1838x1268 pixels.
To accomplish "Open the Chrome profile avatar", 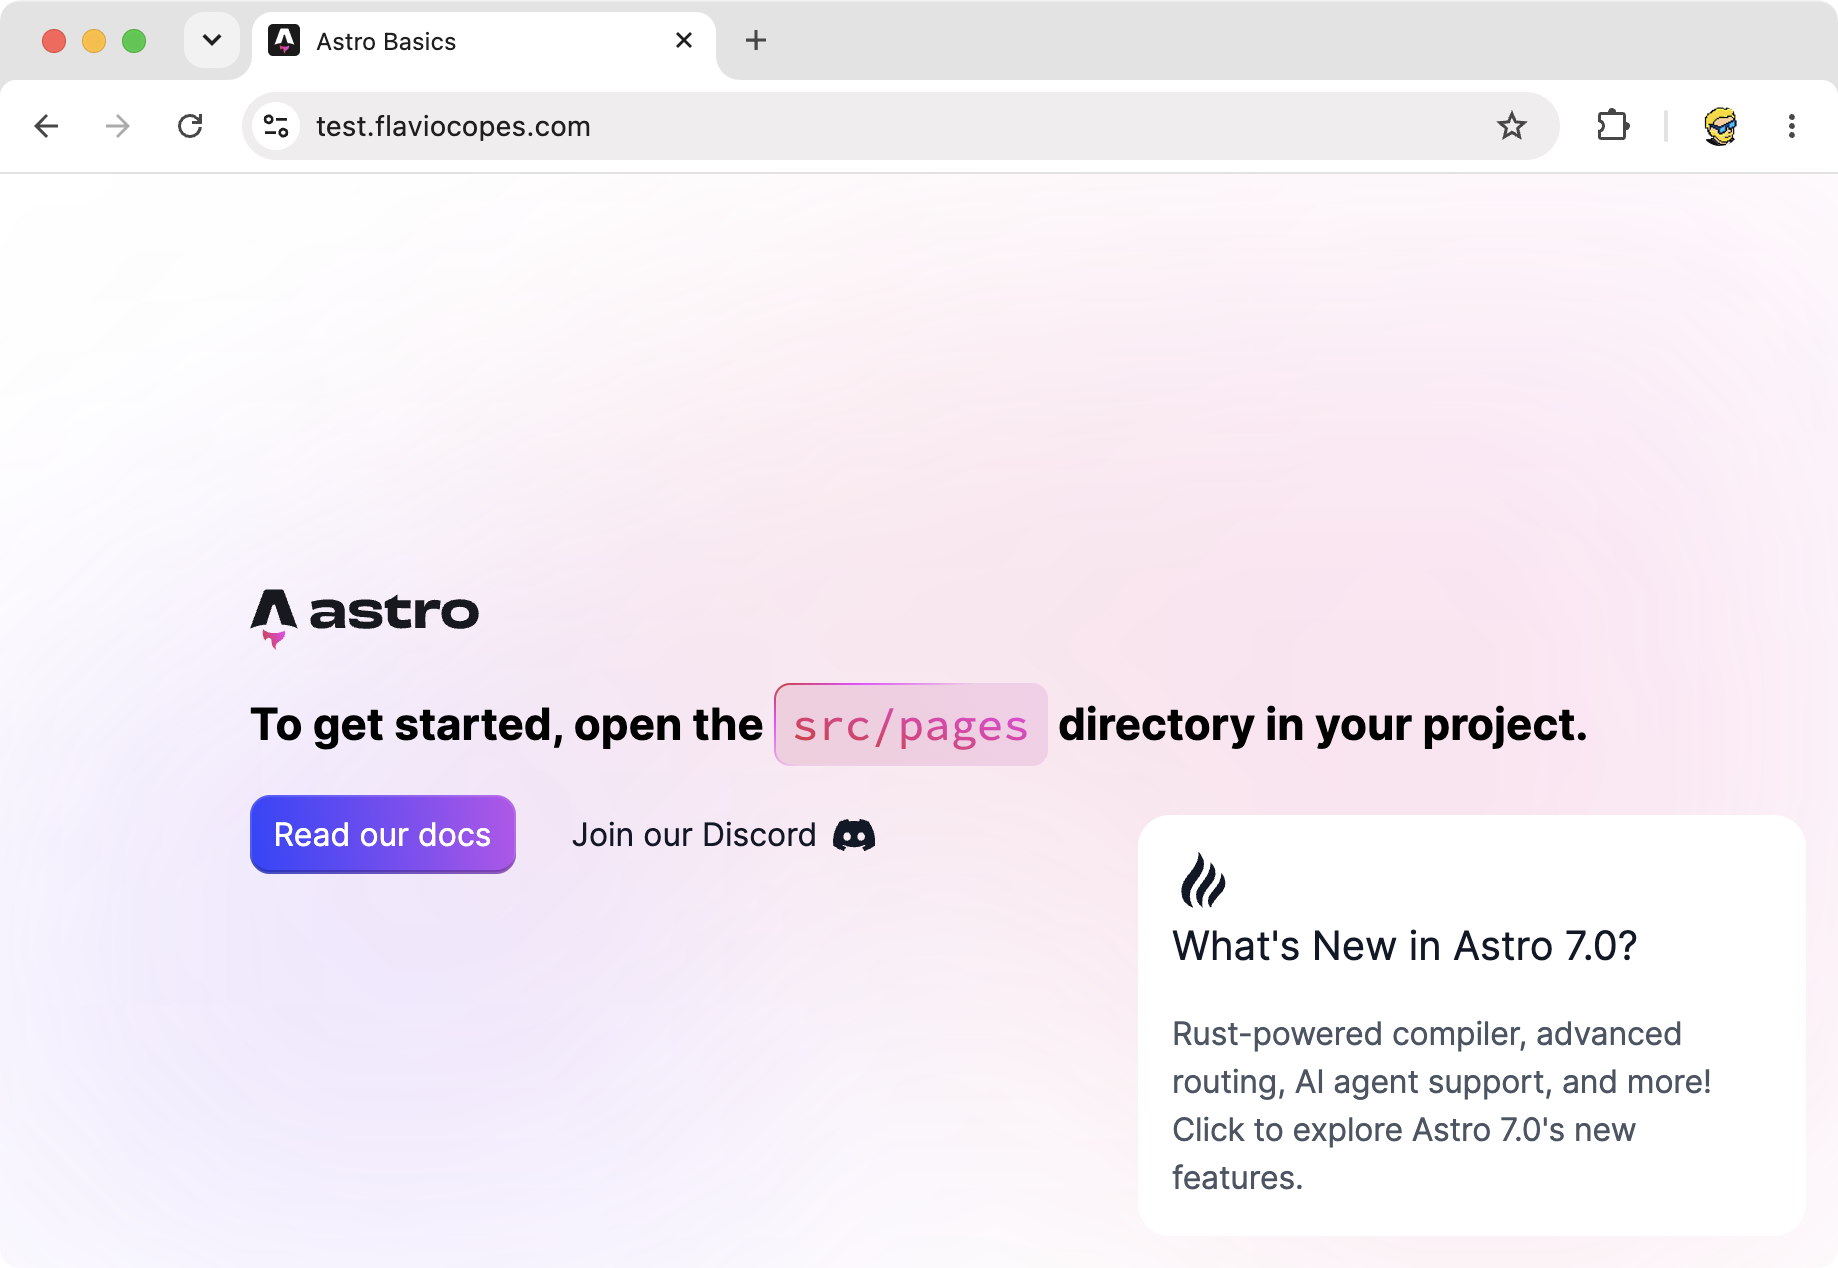I will [1720, 126].
